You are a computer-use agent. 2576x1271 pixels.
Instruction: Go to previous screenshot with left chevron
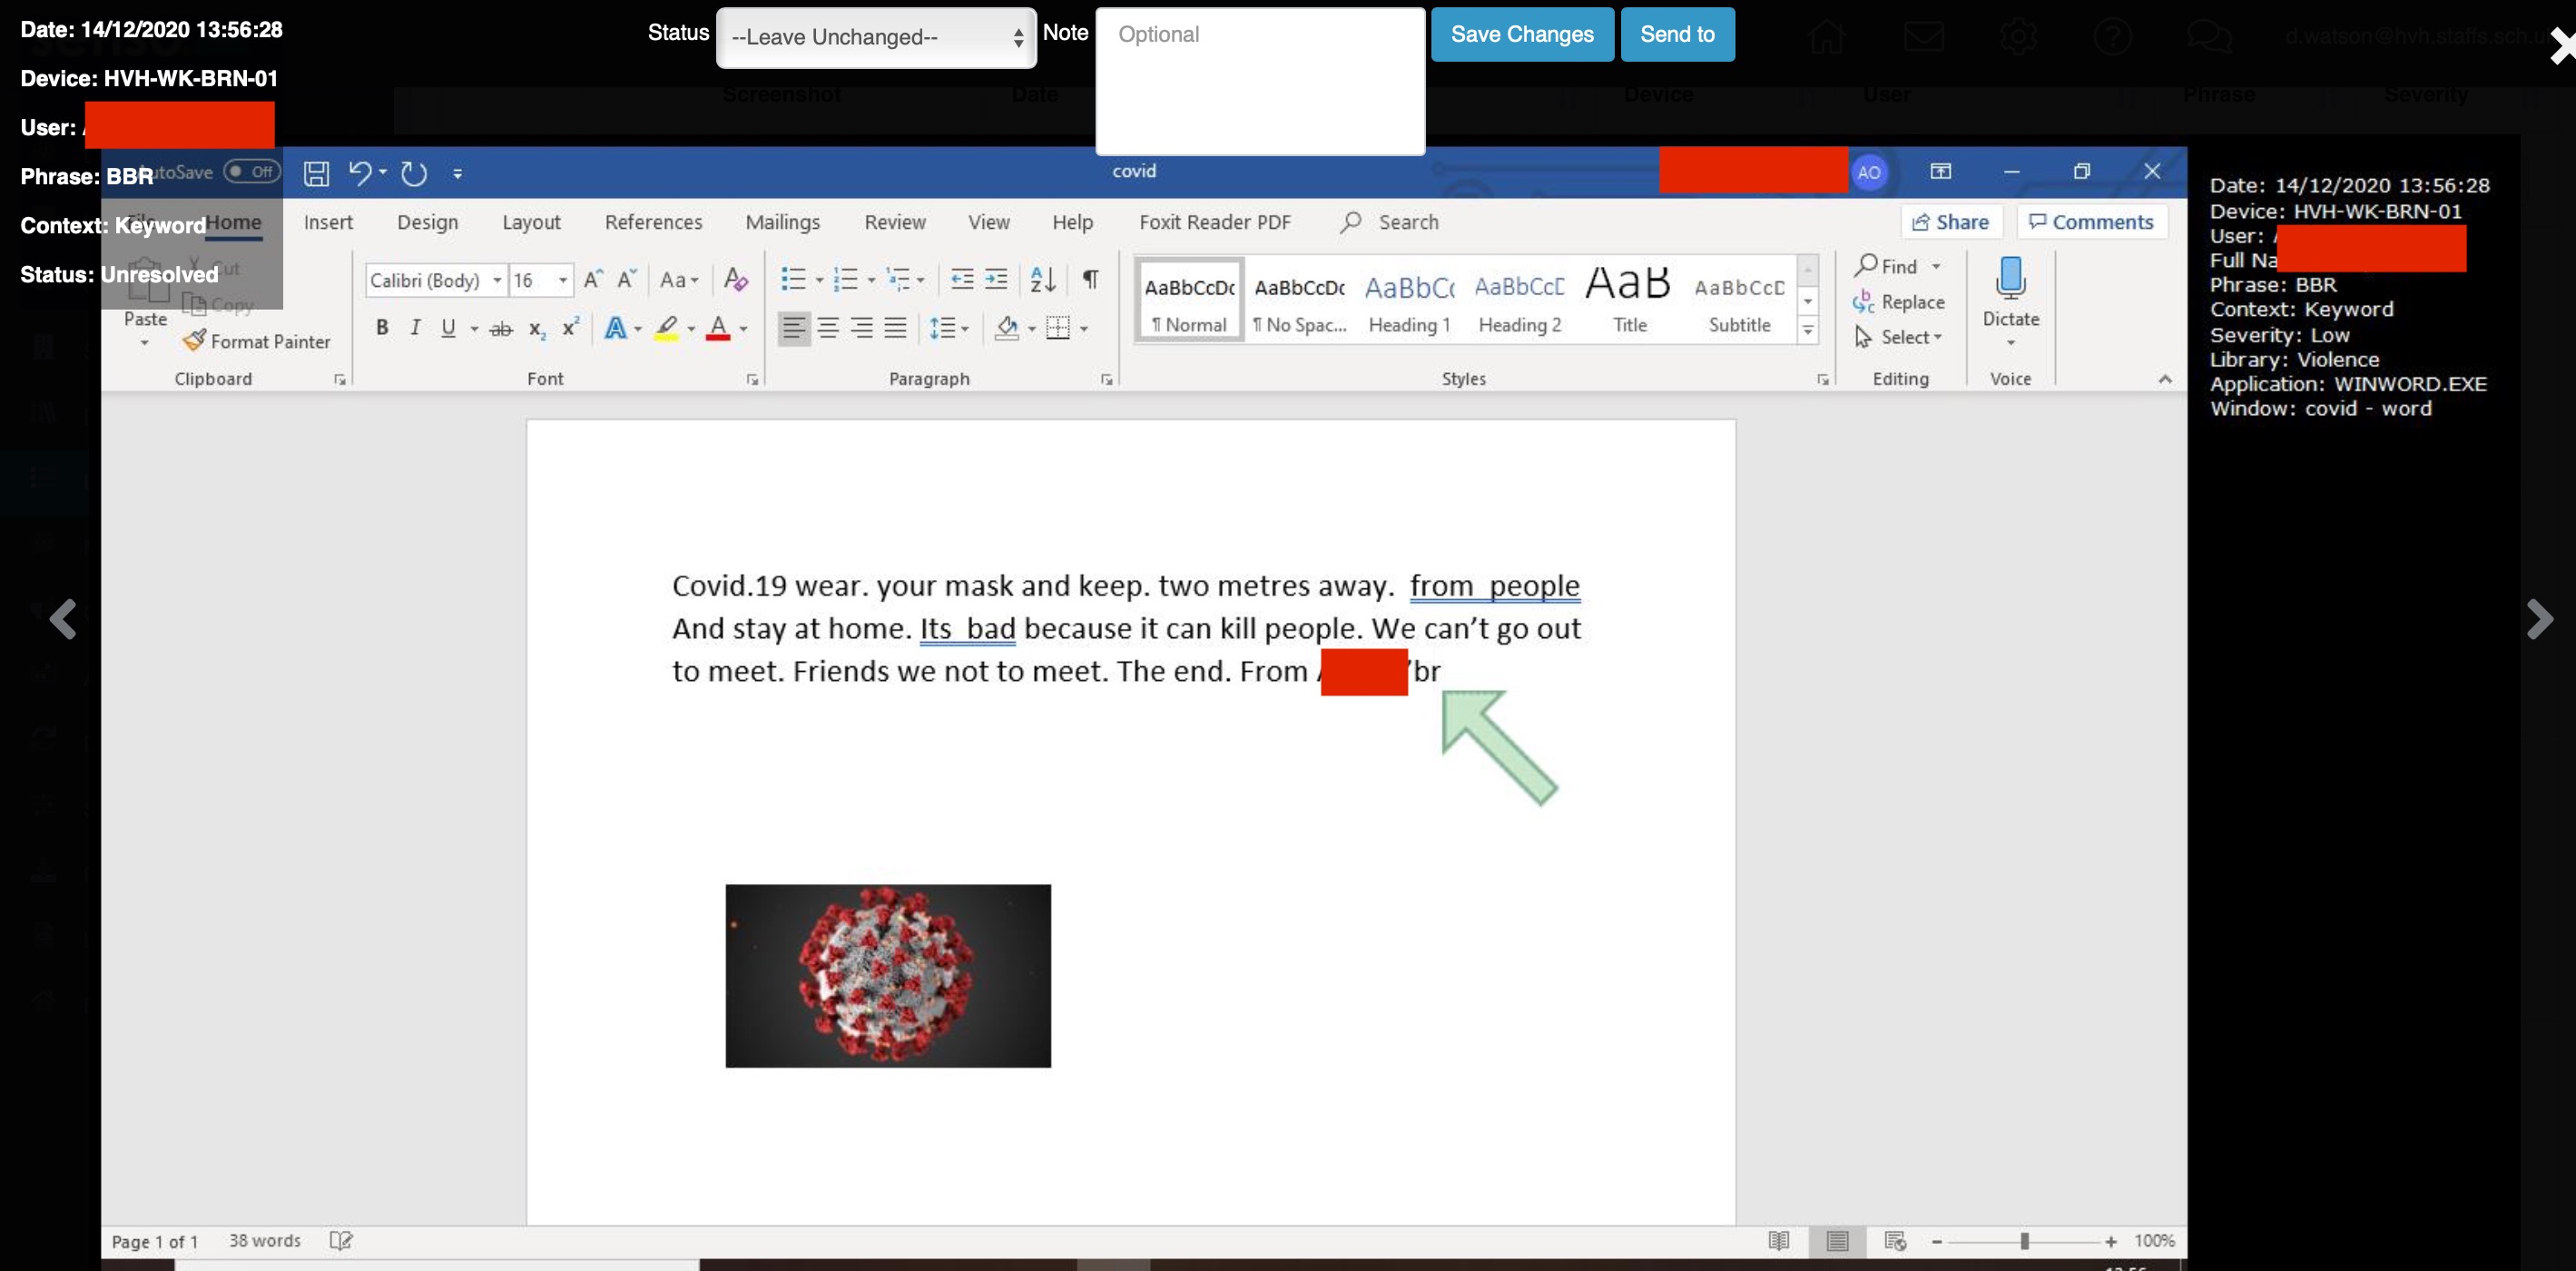(x=63, y=619)
